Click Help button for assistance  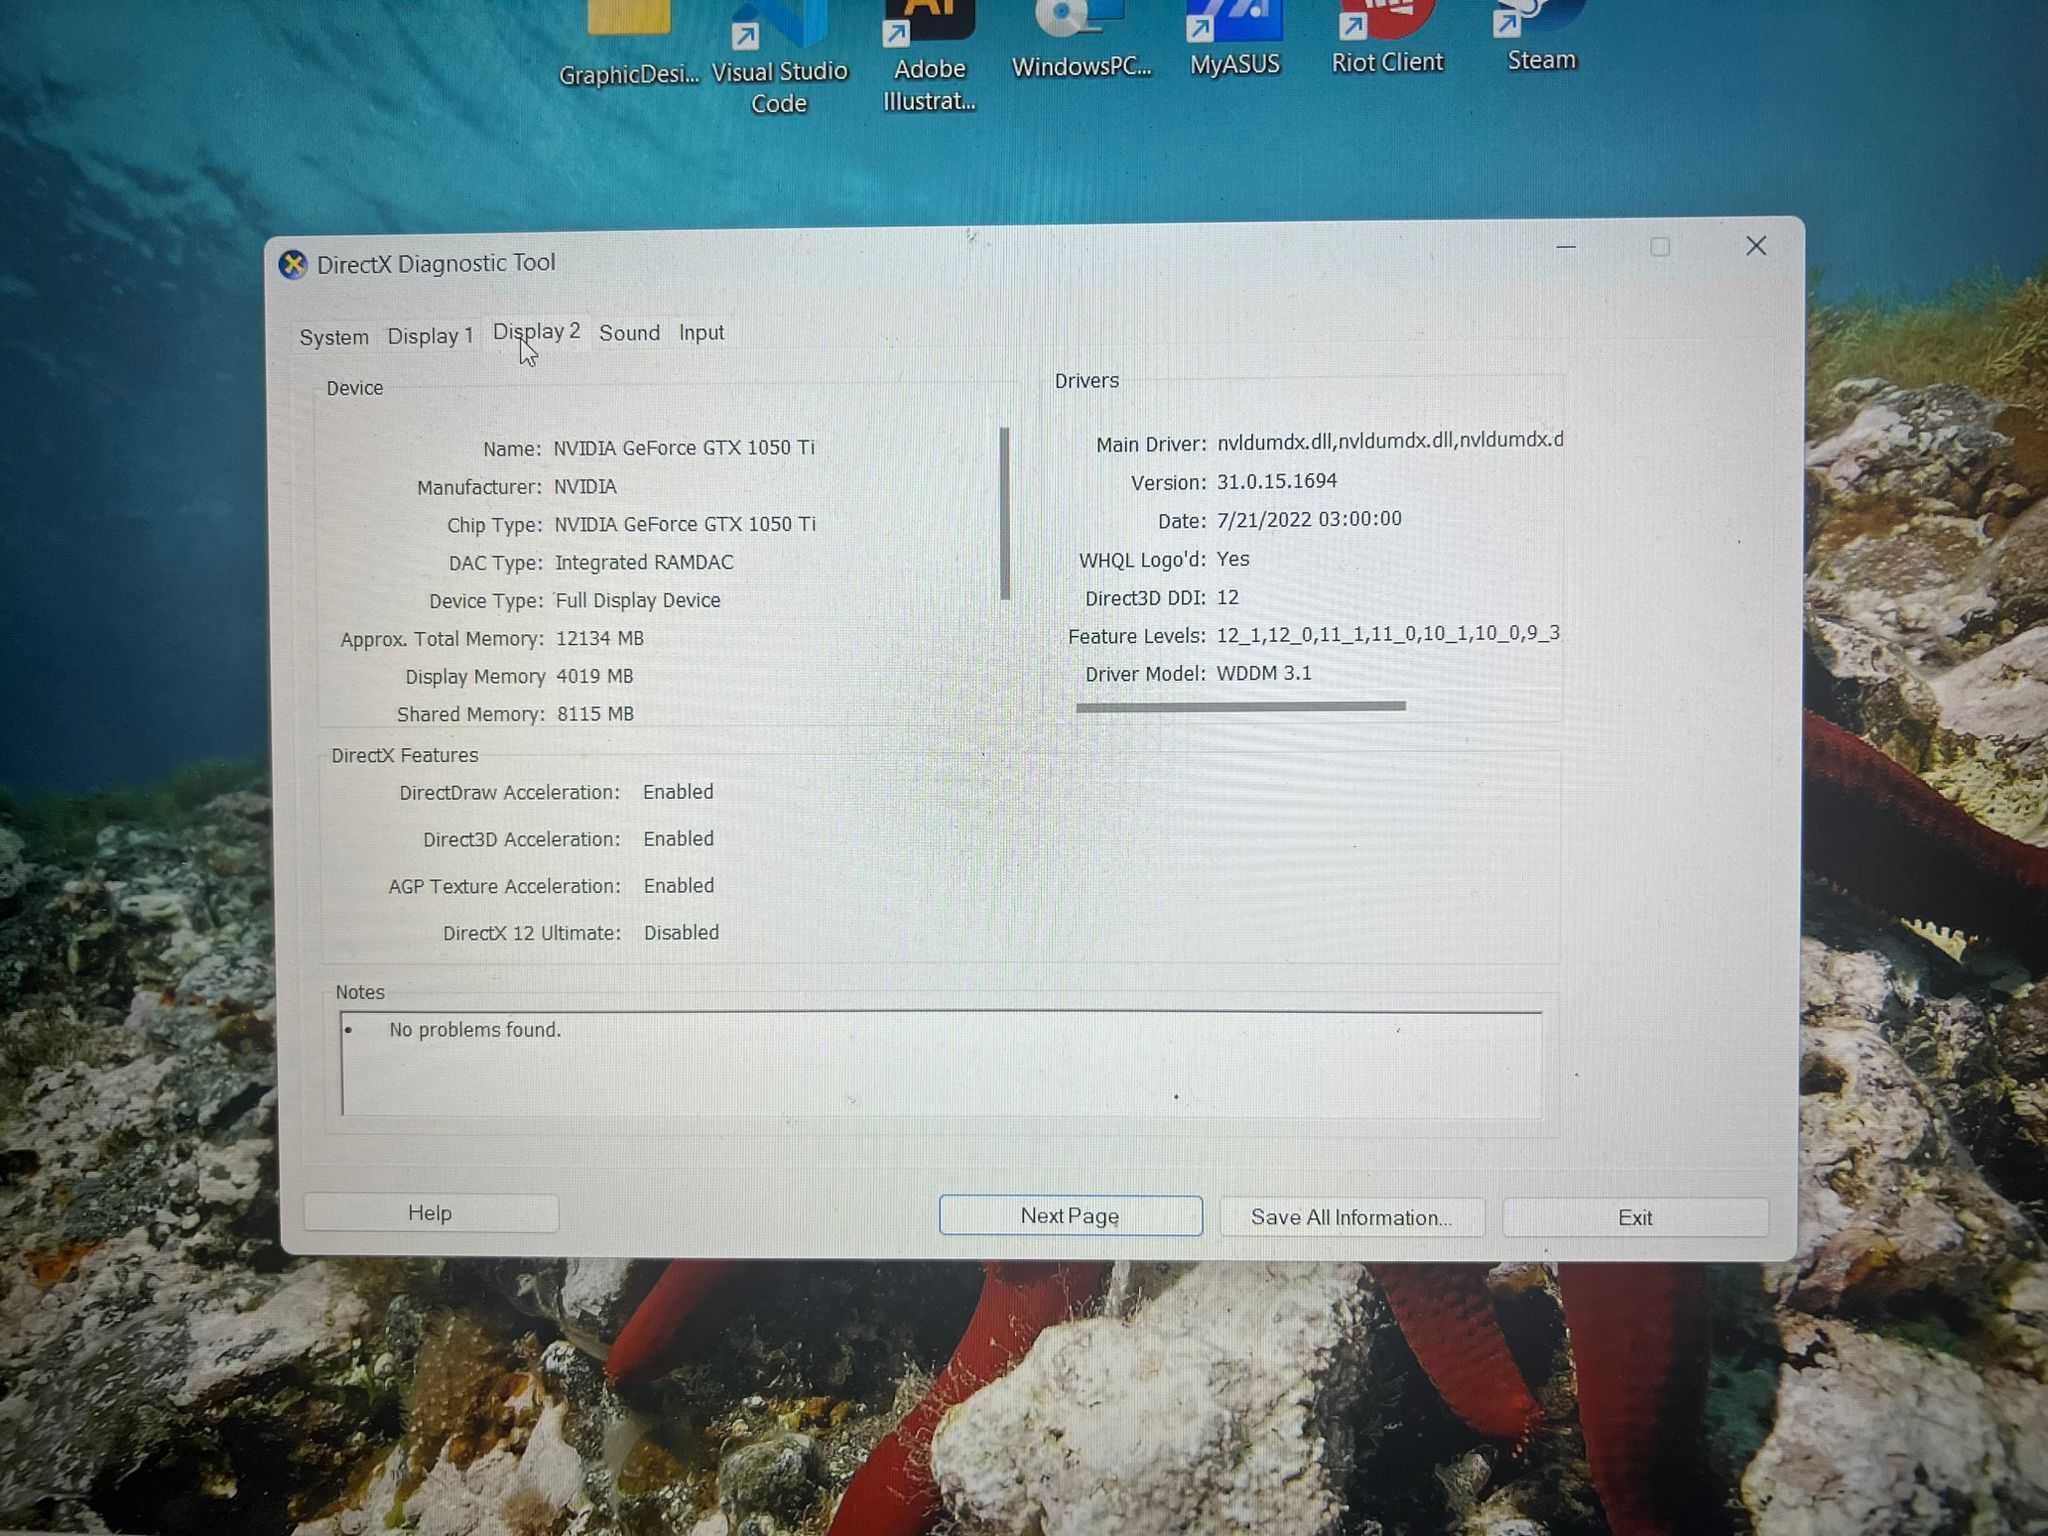(426, 1215)
